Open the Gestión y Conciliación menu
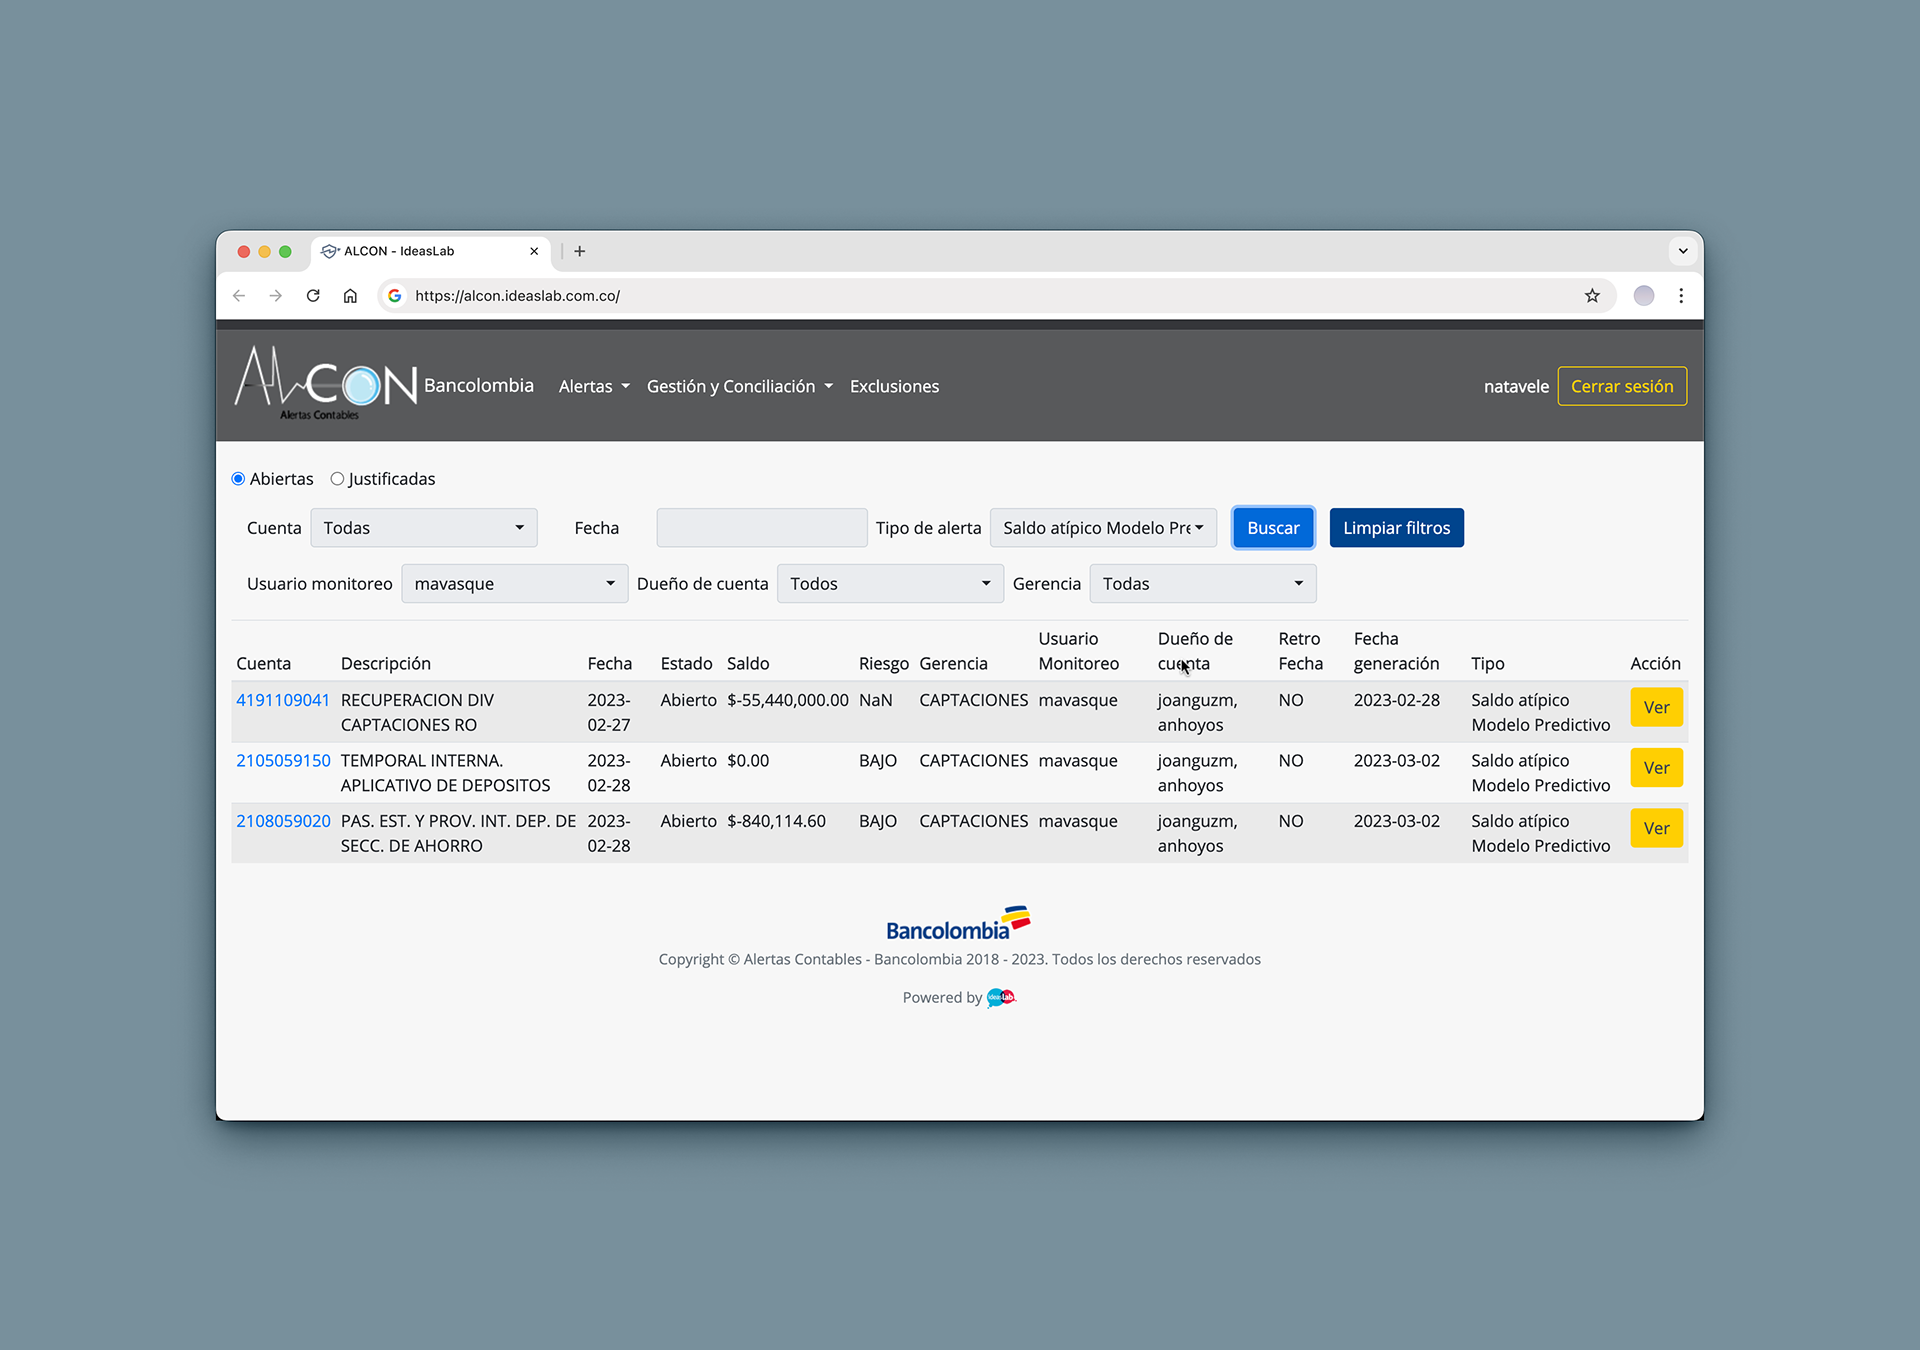The height and width of the screenshot is (1350, 1920). 739,386
